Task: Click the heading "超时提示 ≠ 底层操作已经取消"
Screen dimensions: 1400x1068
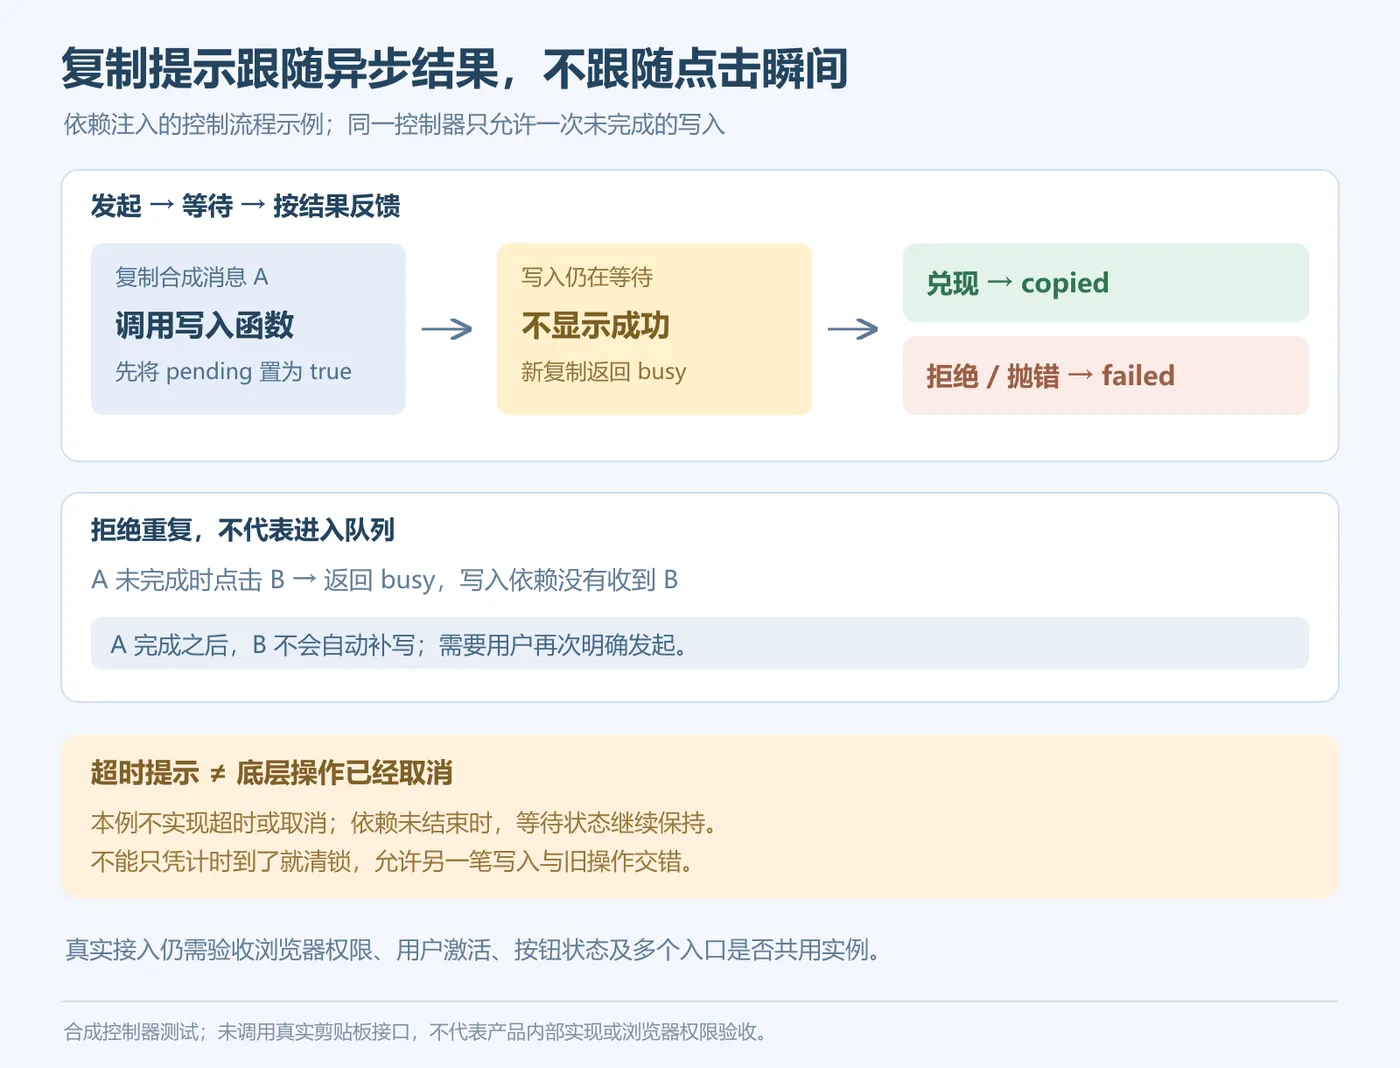Action: [272, 773]
